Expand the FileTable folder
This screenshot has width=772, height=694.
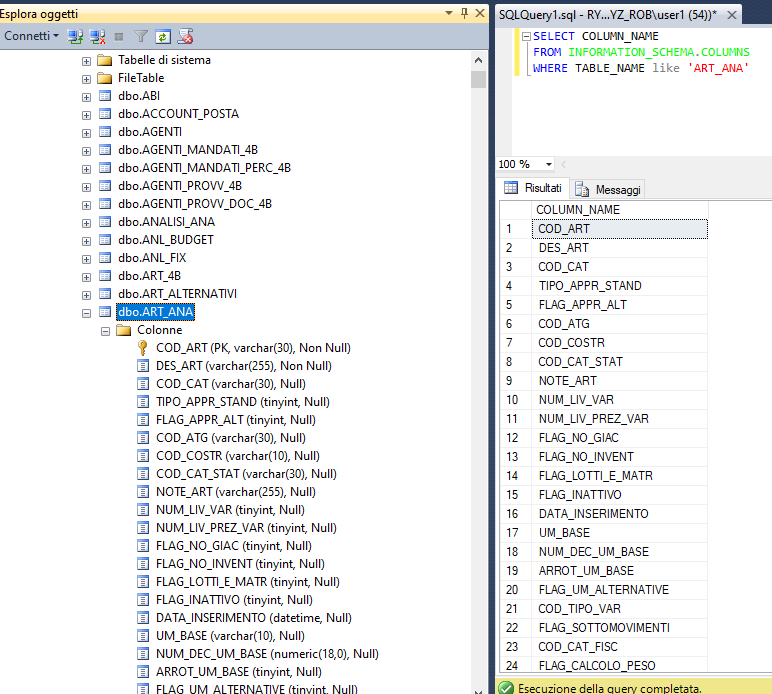pos(87,79)
